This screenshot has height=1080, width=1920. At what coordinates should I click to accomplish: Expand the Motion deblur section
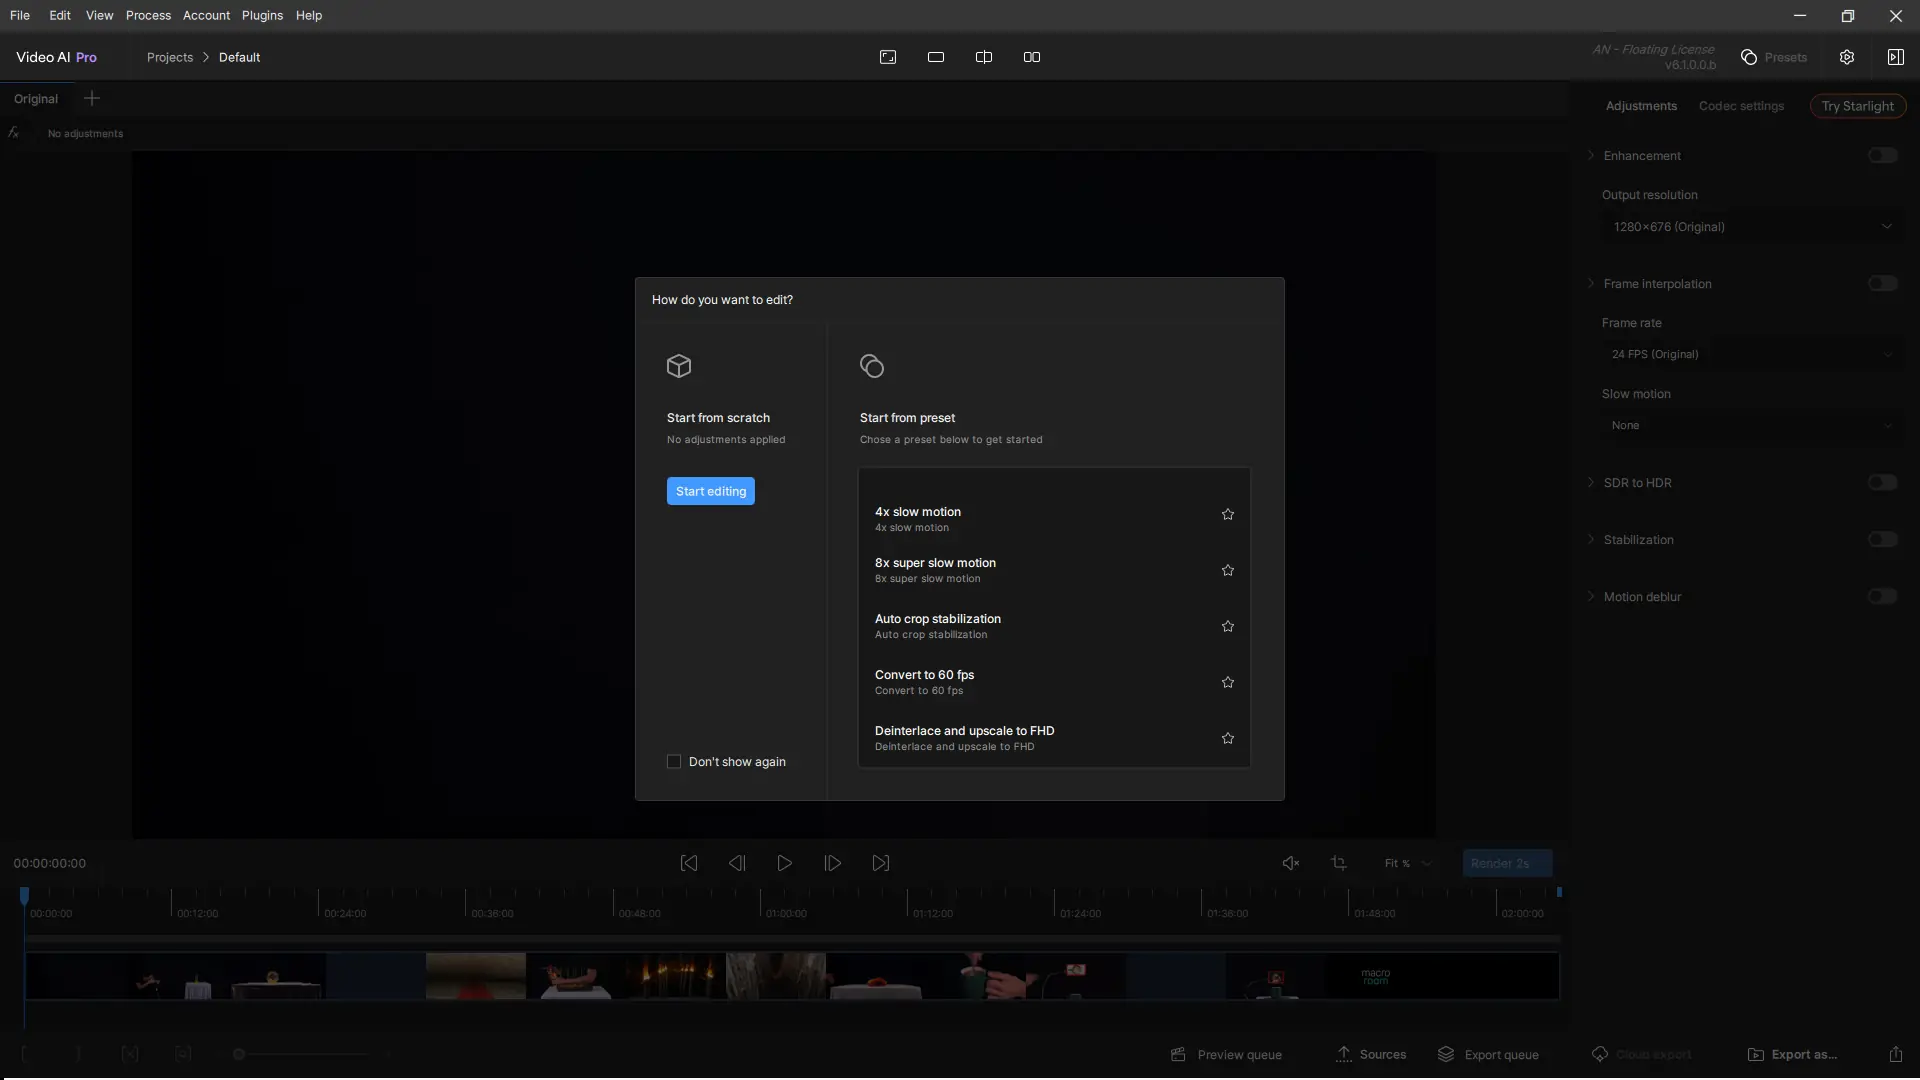click(x=1591, y=596)
